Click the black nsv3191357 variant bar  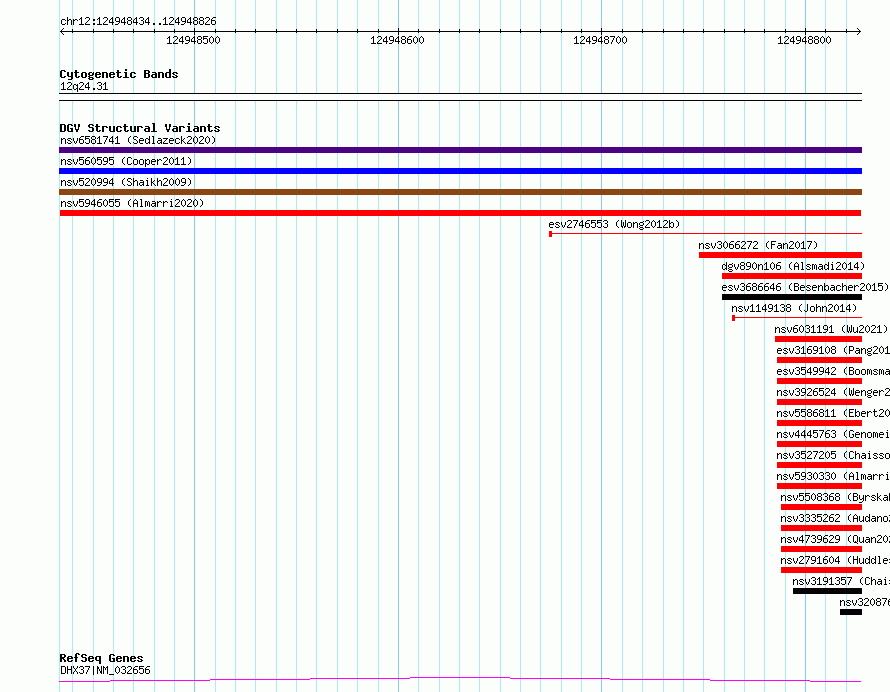coord(828,591)
